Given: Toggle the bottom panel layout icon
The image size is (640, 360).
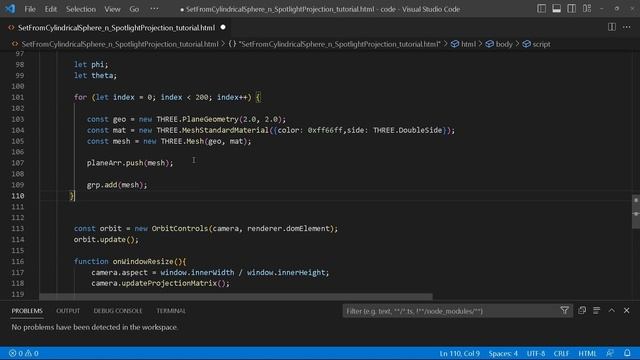Looking at the screenshot, I should (x=556, y=9).
